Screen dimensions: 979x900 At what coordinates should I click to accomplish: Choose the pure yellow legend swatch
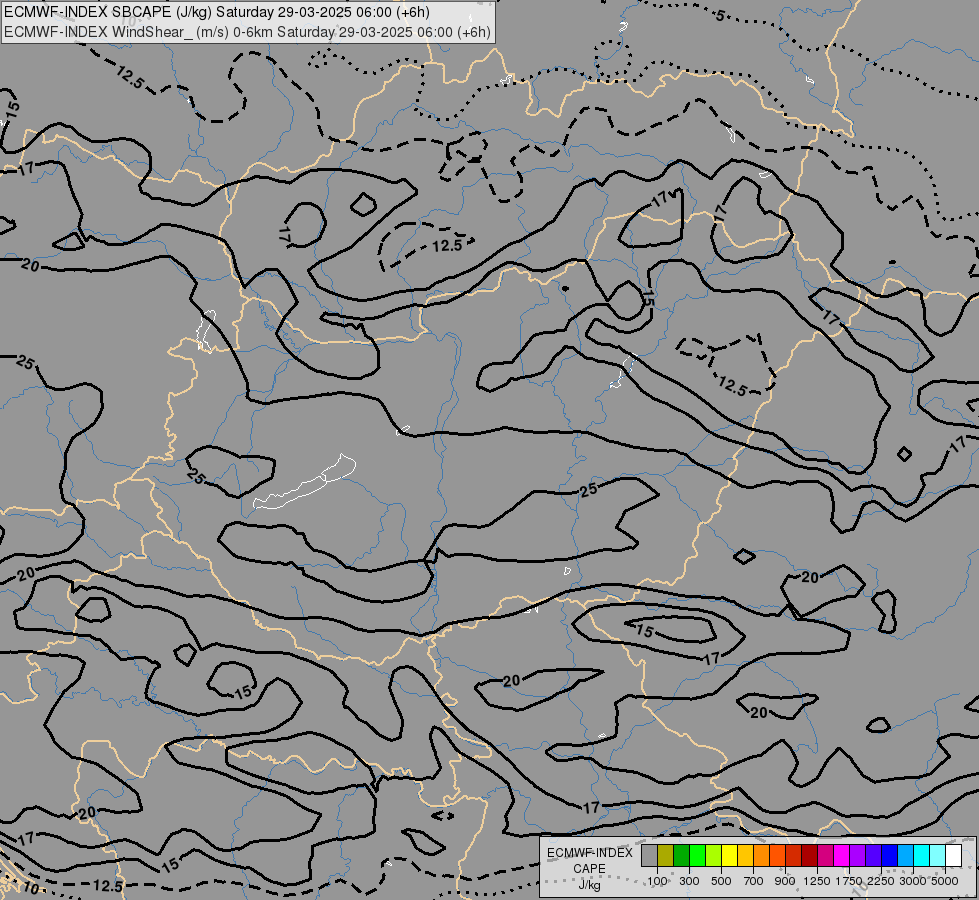pos(729,856)
